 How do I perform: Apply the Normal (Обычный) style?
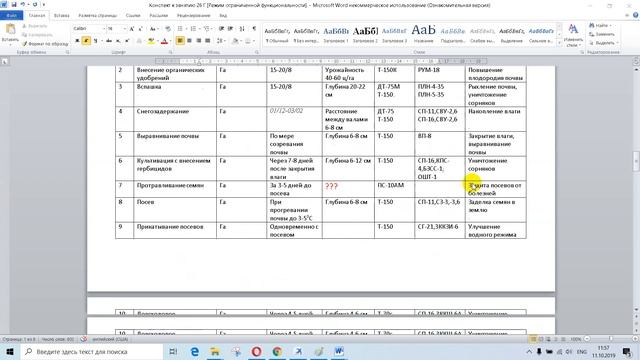tap(277, 35)
